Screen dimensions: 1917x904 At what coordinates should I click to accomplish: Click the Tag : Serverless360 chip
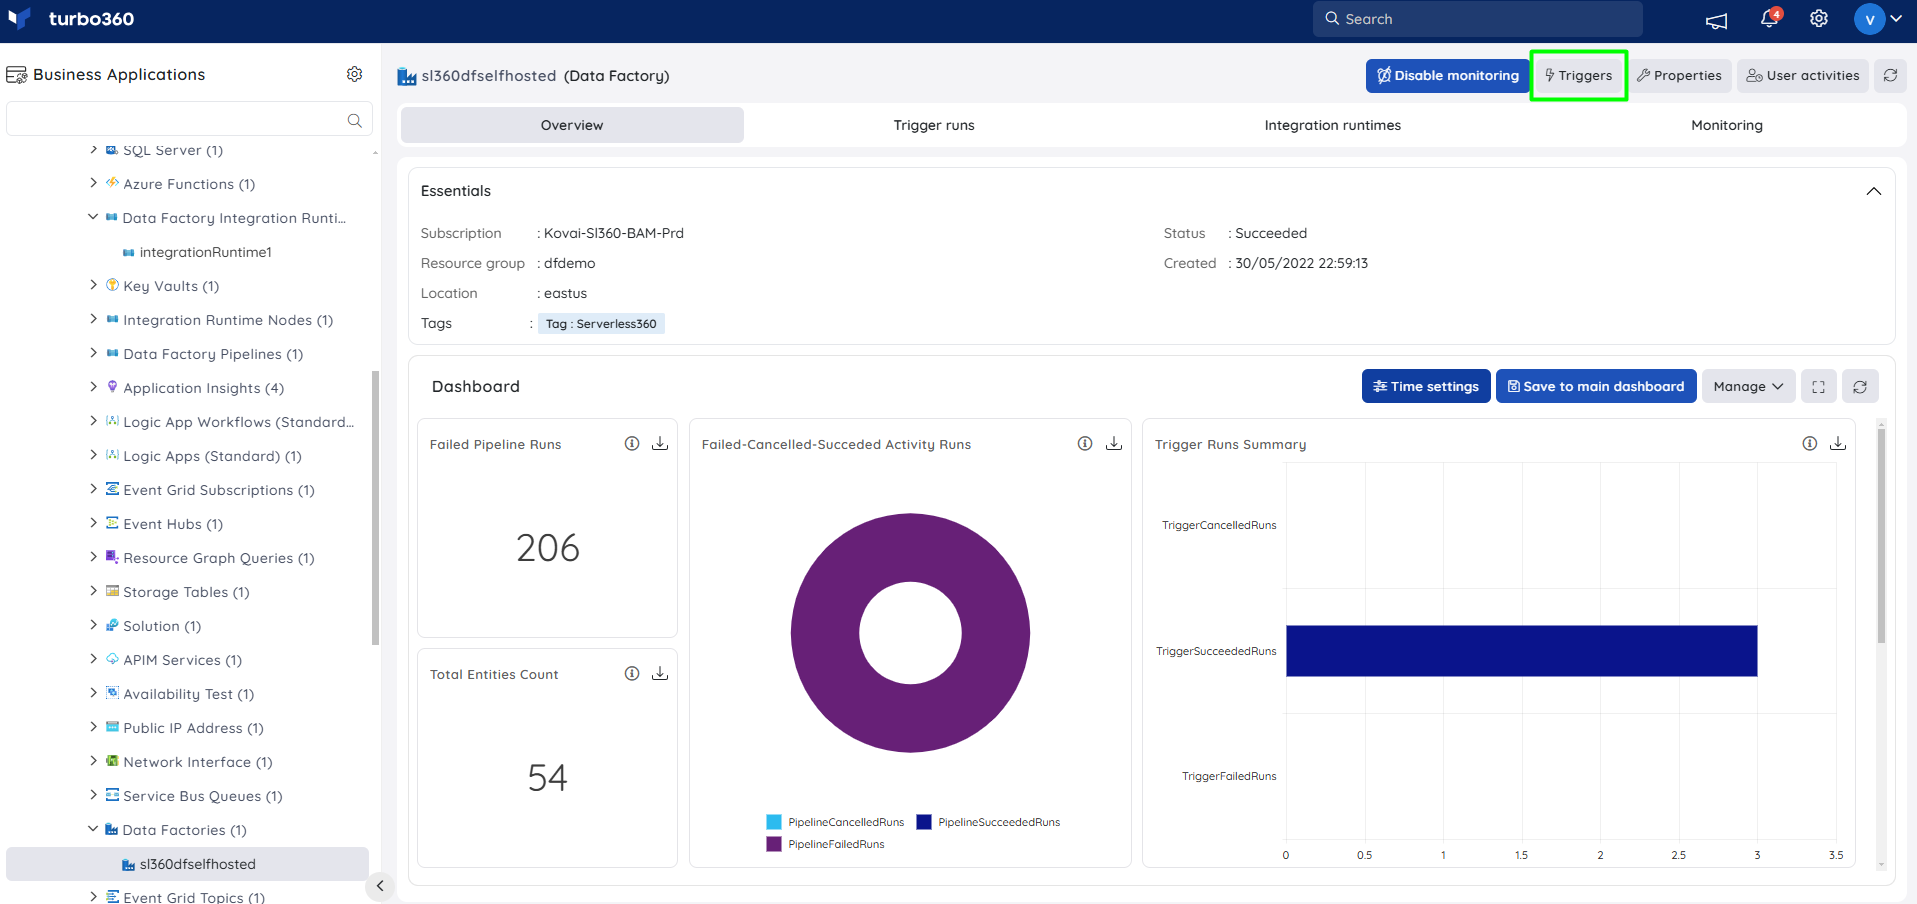(x=601, y=324)
